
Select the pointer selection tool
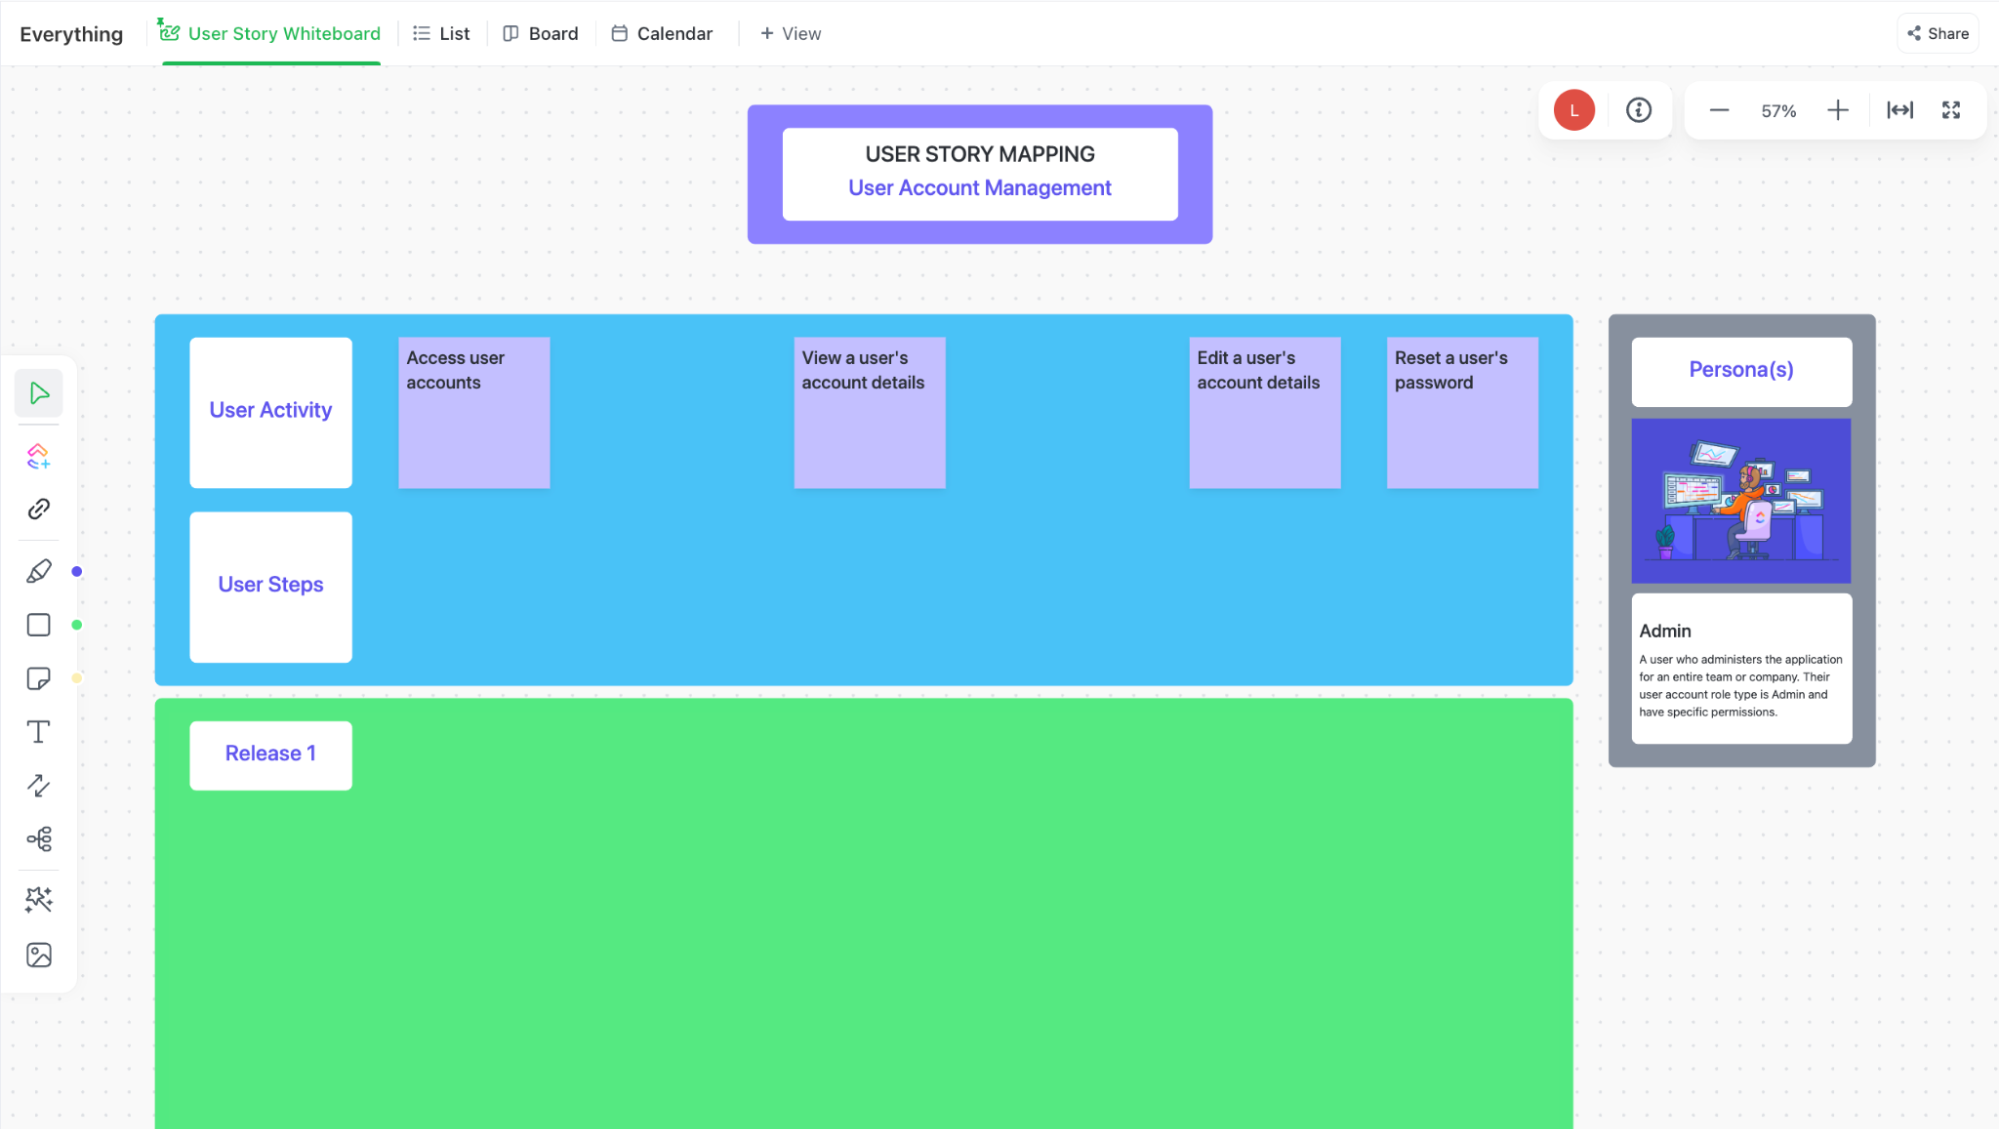[x=39, y=393]
